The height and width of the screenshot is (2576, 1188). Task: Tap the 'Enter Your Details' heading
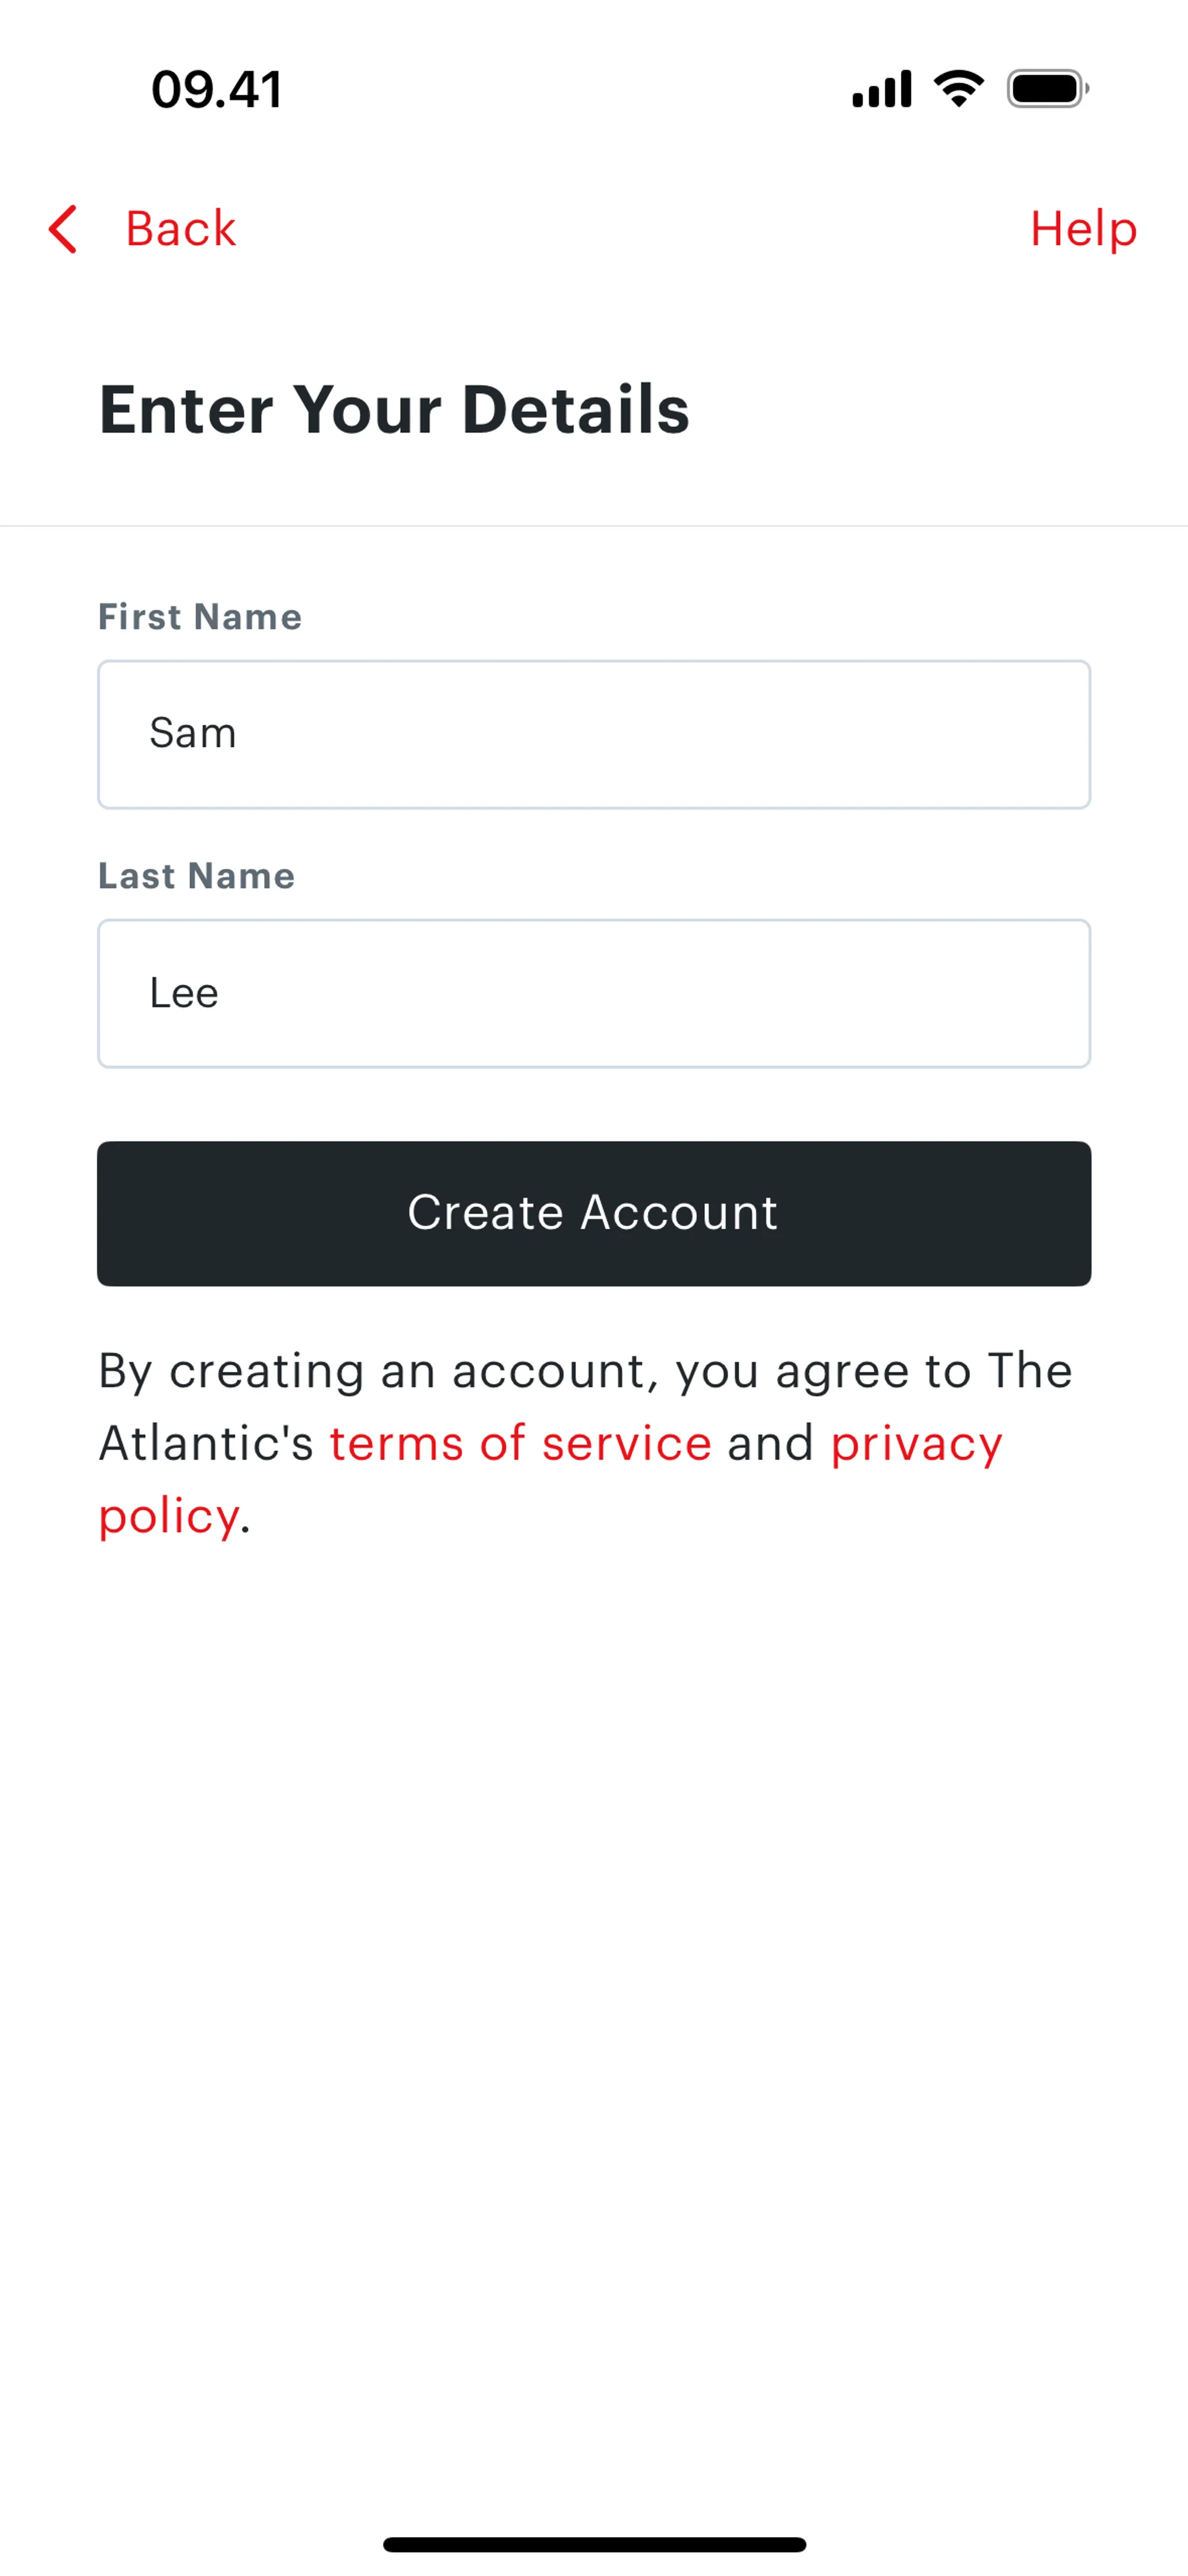point(394,409)
